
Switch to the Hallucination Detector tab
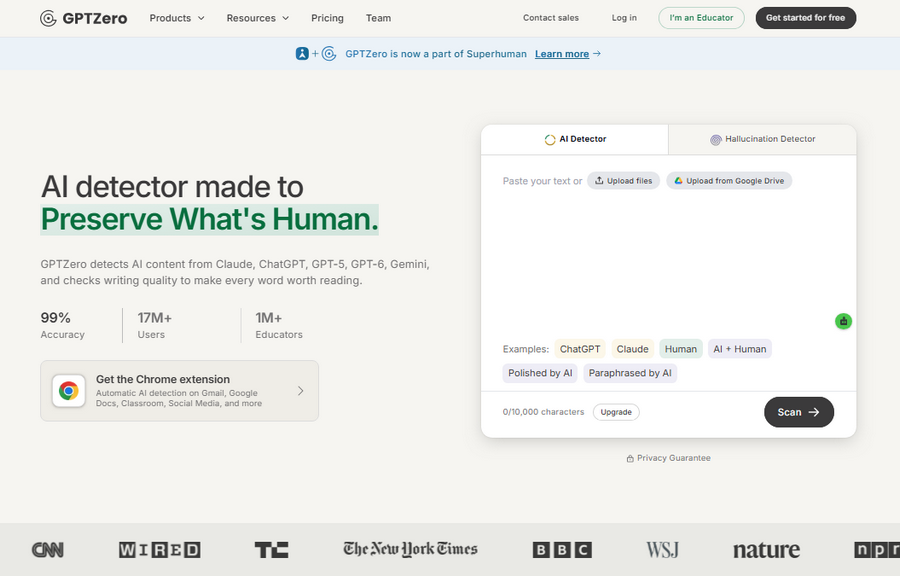(762, 139)
